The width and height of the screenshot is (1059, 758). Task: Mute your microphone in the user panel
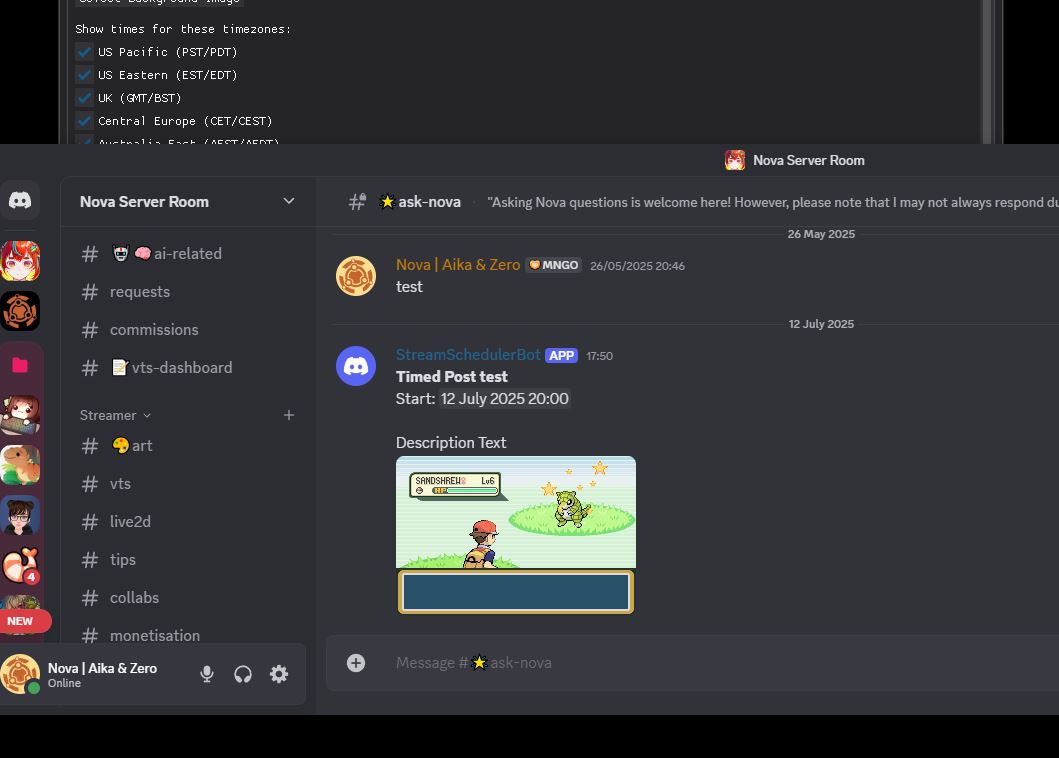click(x=207, y=674)
